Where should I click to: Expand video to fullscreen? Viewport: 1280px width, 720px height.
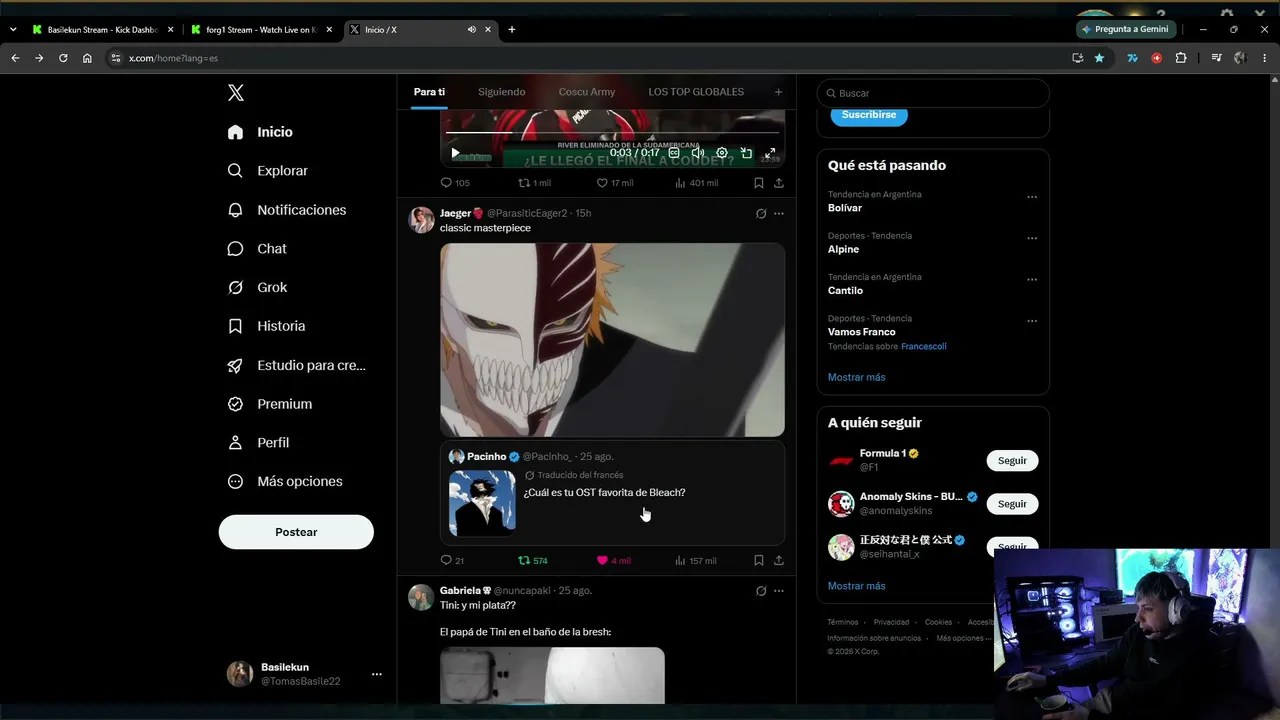770,153
